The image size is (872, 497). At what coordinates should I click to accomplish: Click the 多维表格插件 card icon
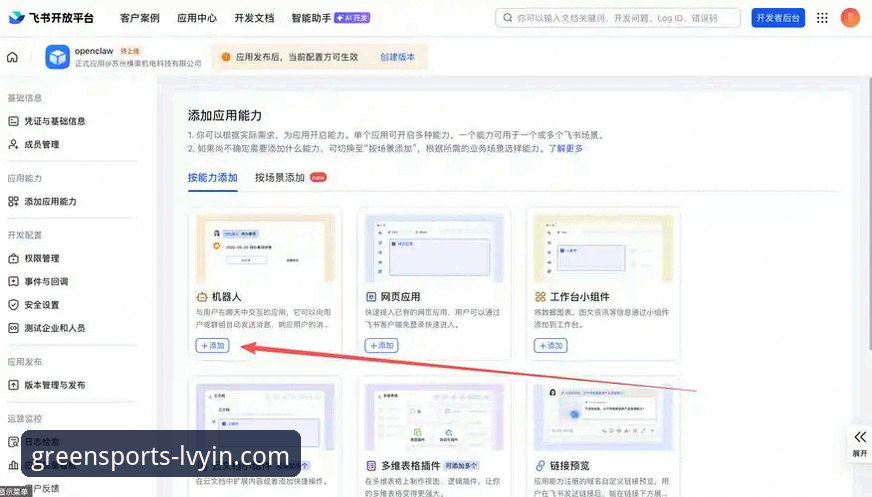click(371, 465)
